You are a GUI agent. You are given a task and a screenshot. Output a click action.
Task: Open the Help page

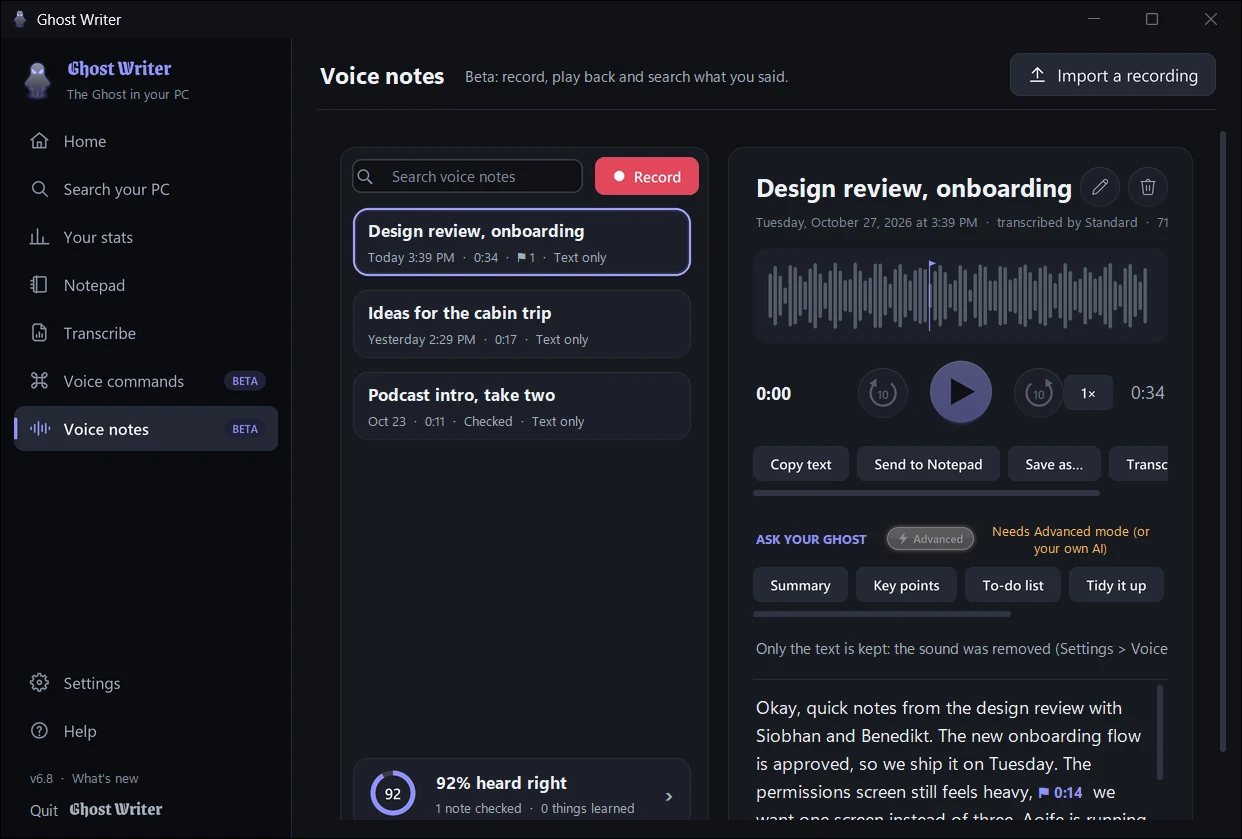coord(146,731)
